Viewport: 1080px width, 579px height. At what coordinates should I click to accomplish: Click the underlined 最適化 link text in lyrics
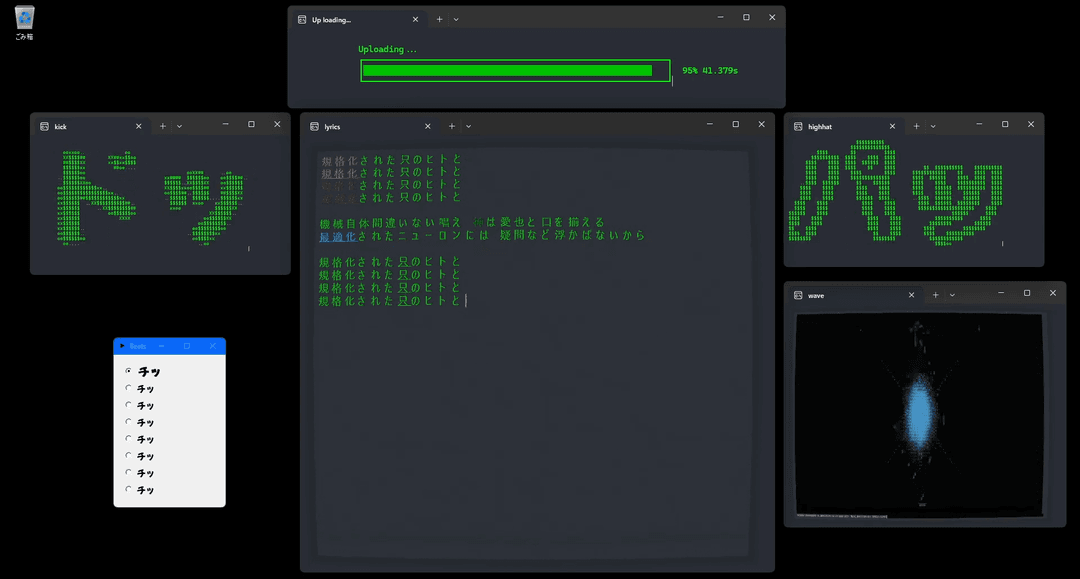(338, 236)
